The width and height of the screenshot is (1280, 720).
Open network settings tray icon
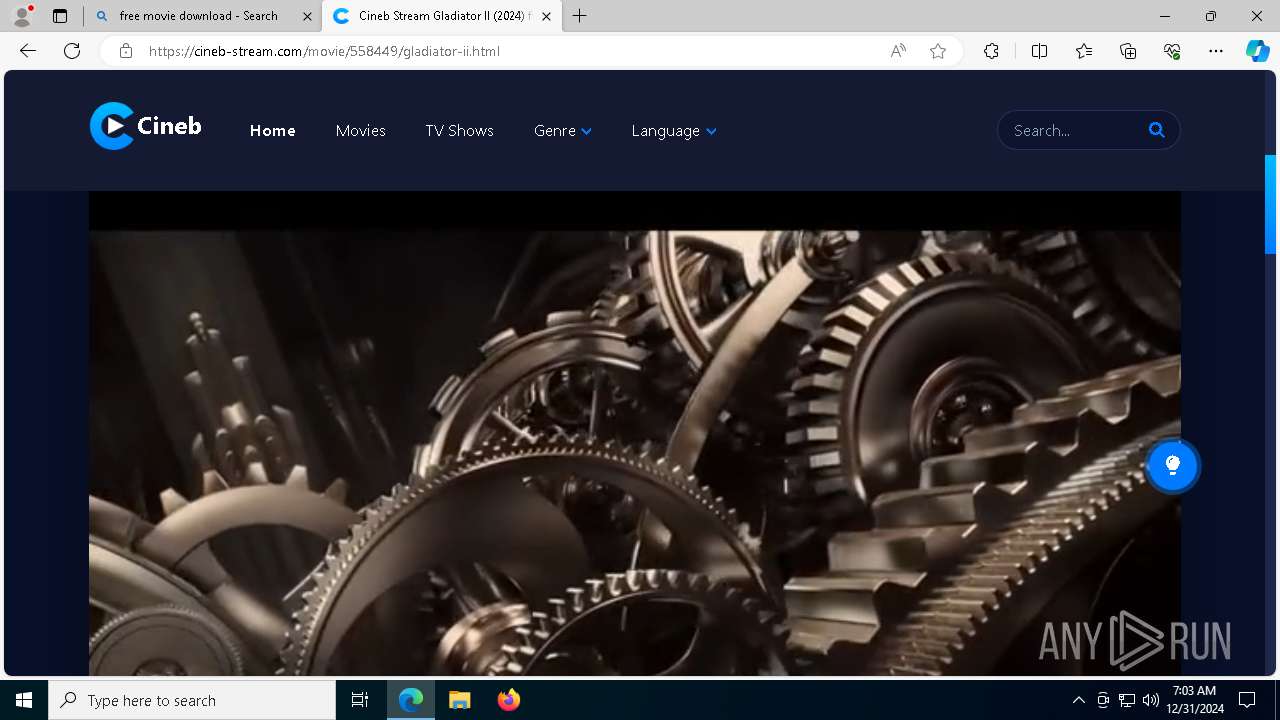tap(1127, 700)
